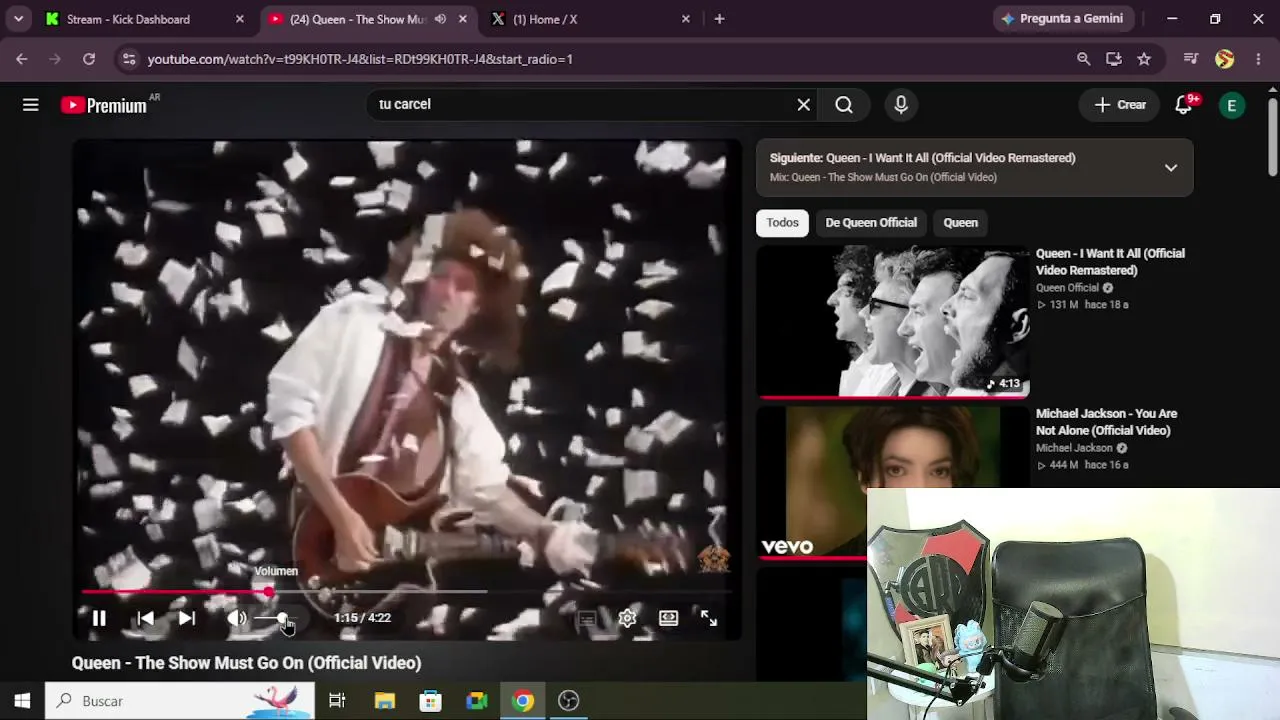Open the account avatar 'E' menu
1280x720 pixels.
tap(1232, 105)
